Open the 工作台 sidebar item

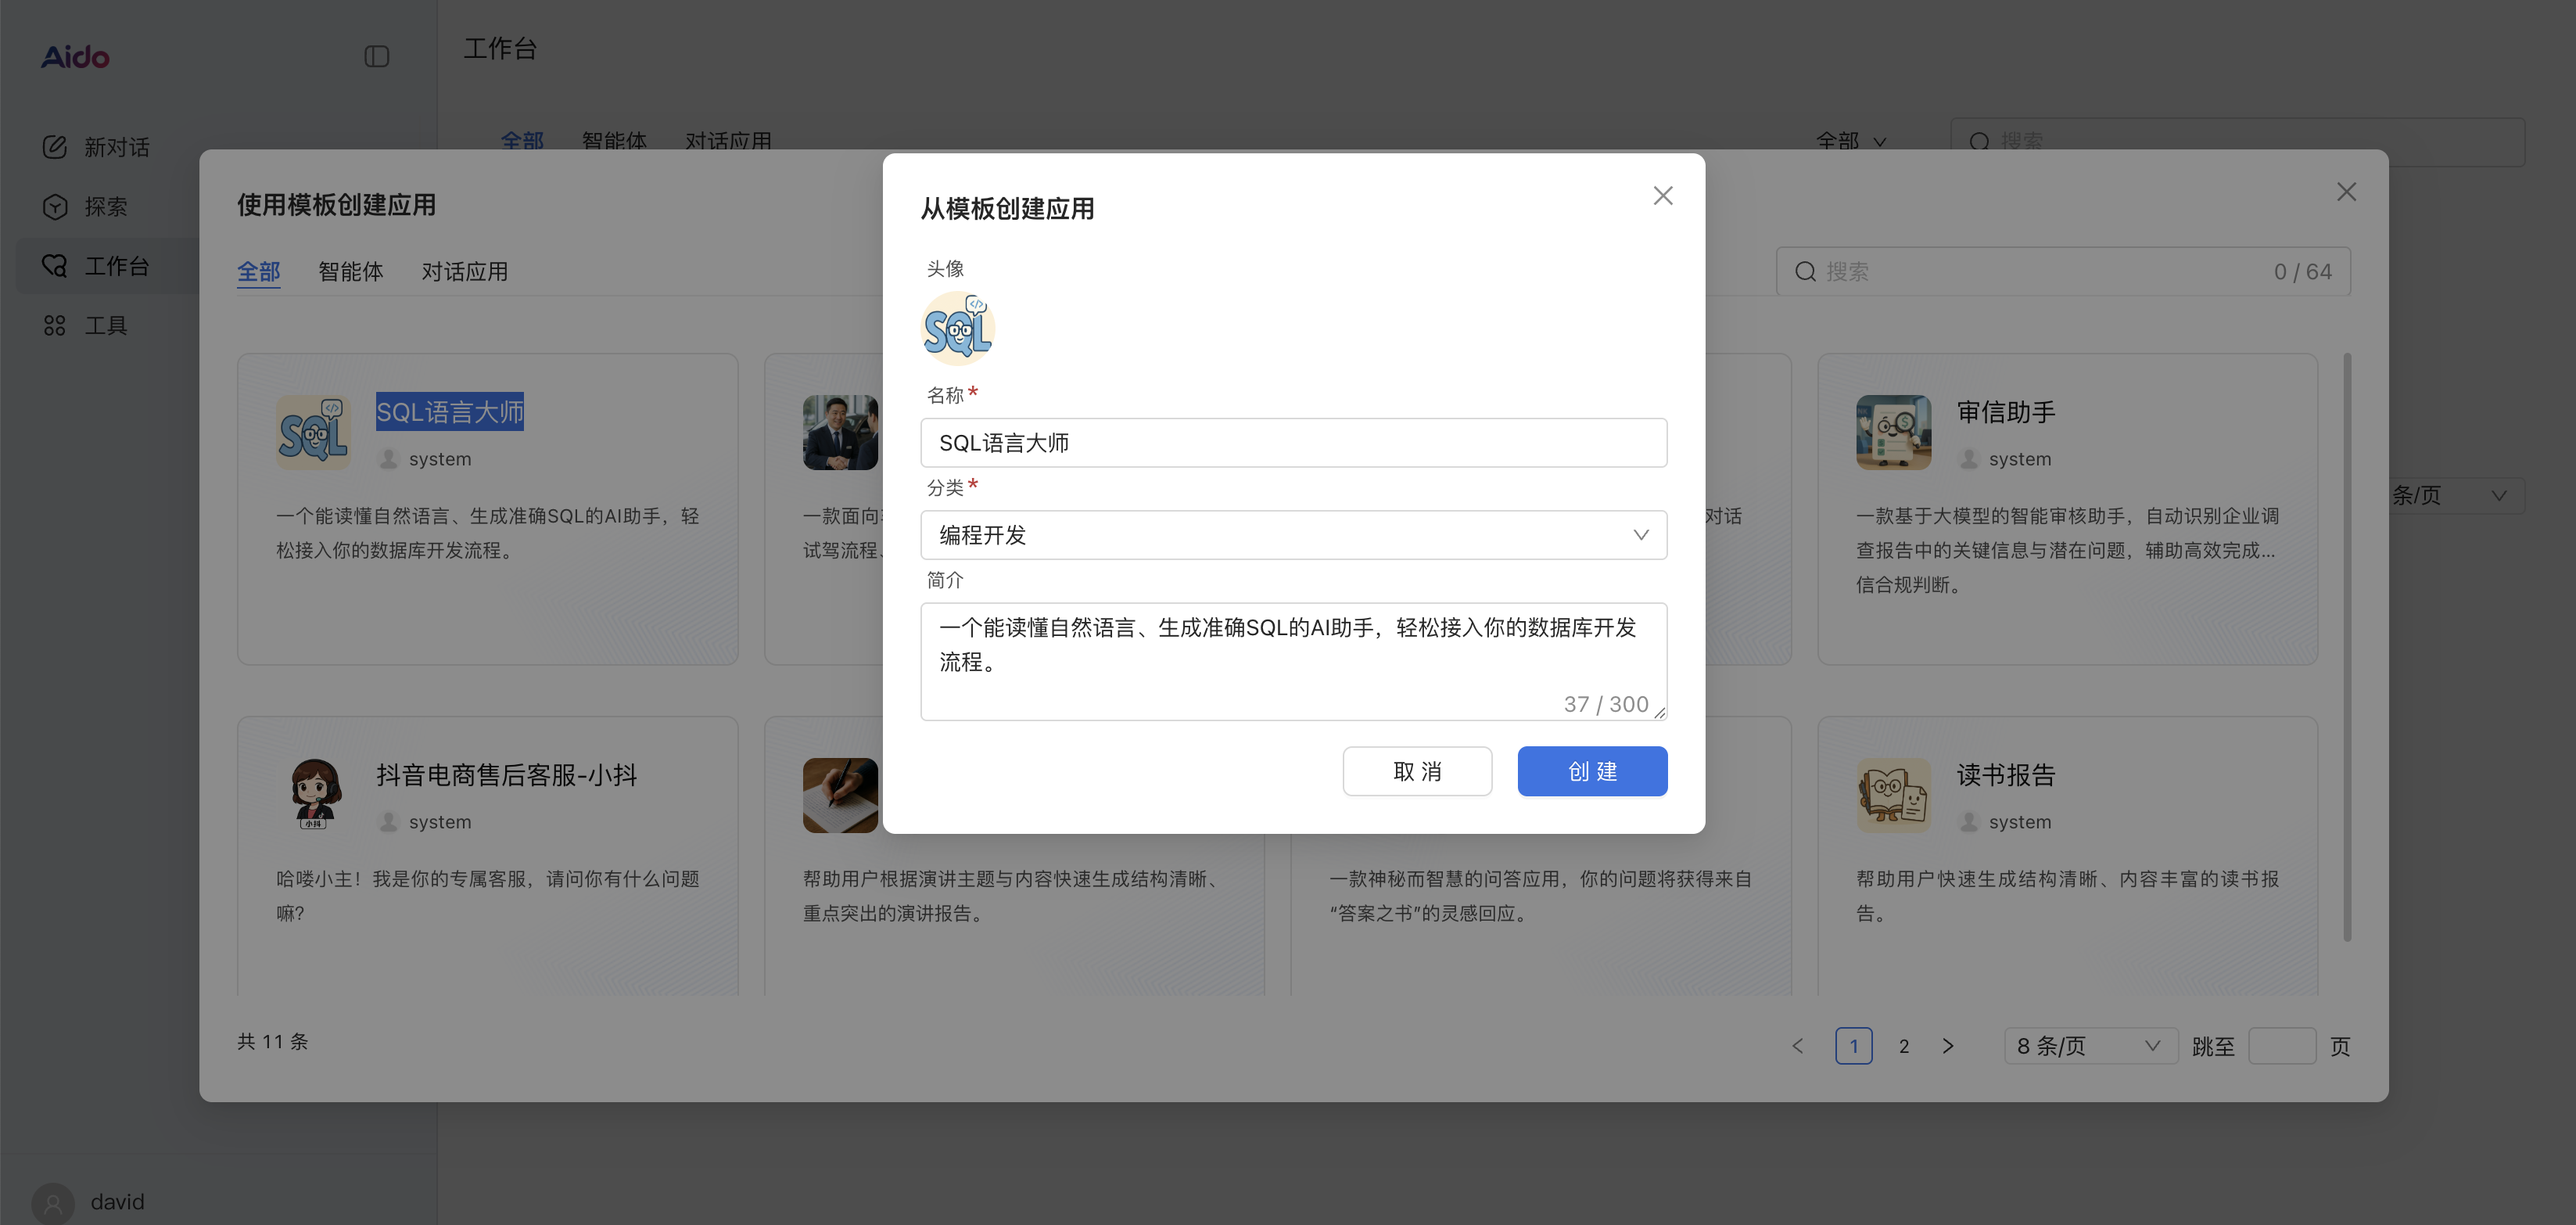pyautogui.click(x=117, y=265)
